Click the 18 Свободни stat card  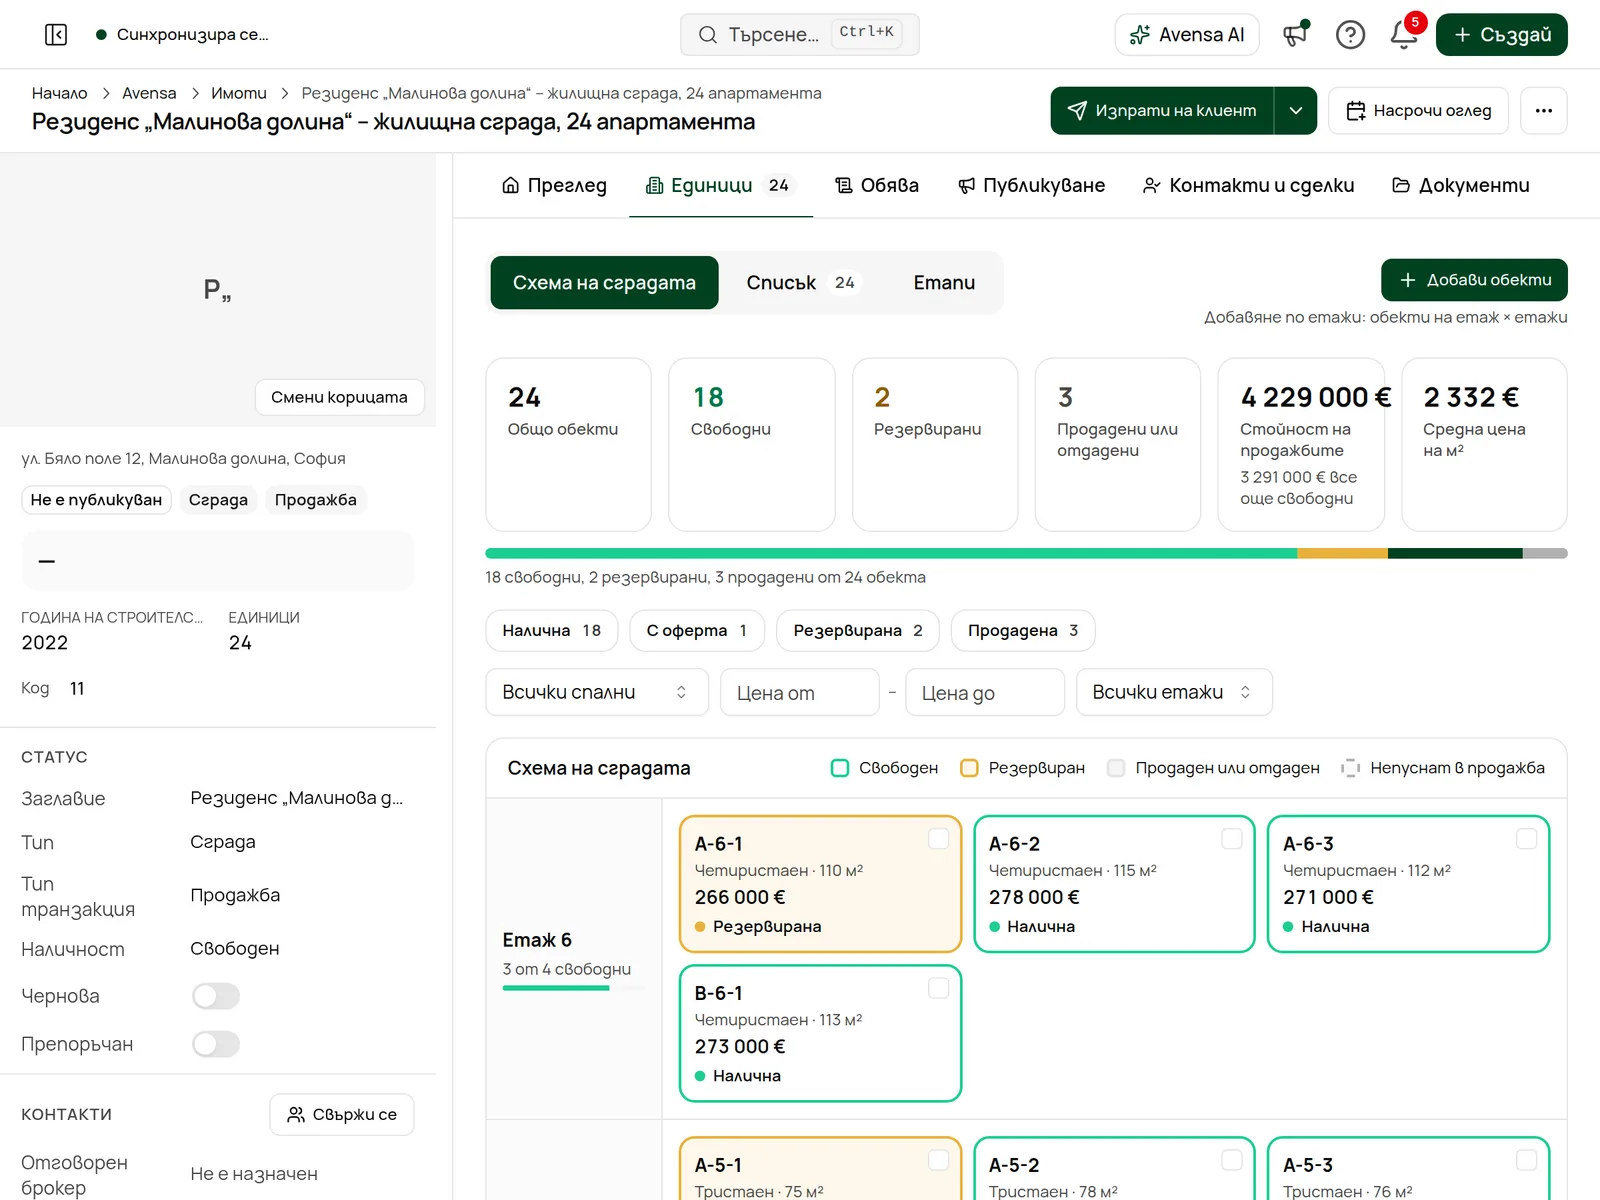coord(752,444)
